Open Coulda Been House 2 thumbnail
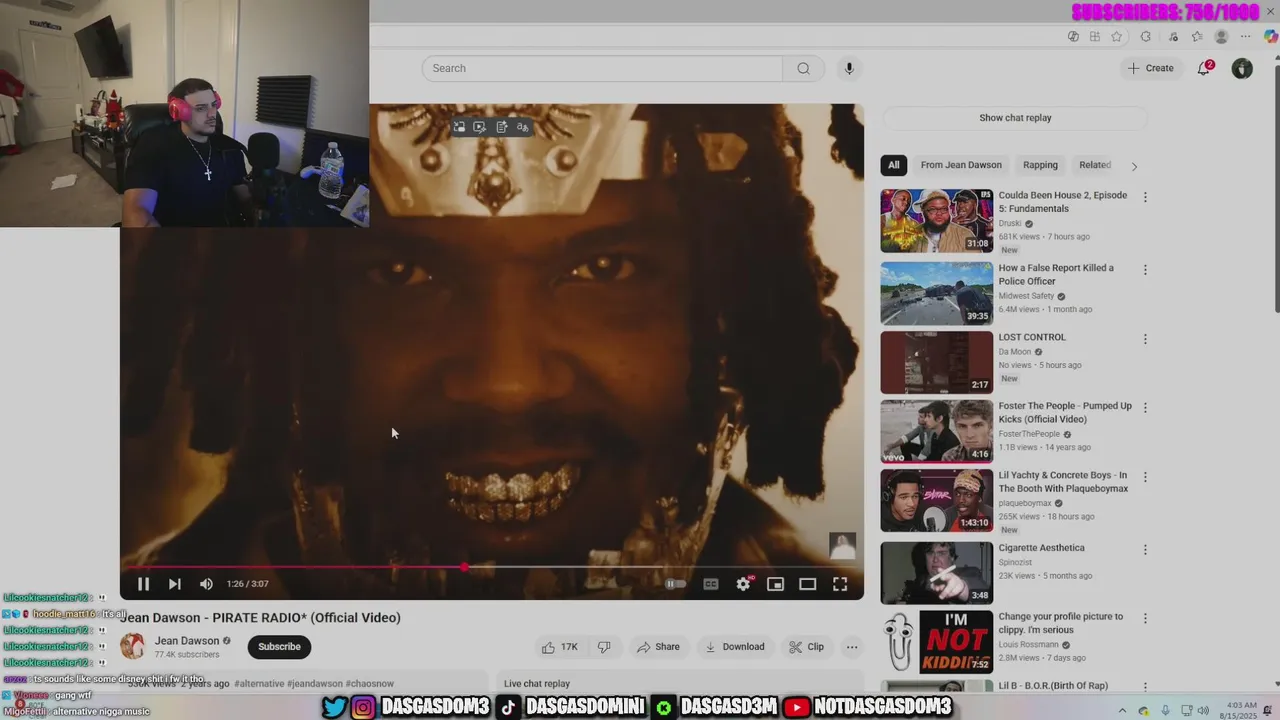This screenshot has height=720, width=1280. tap(937, 221)
